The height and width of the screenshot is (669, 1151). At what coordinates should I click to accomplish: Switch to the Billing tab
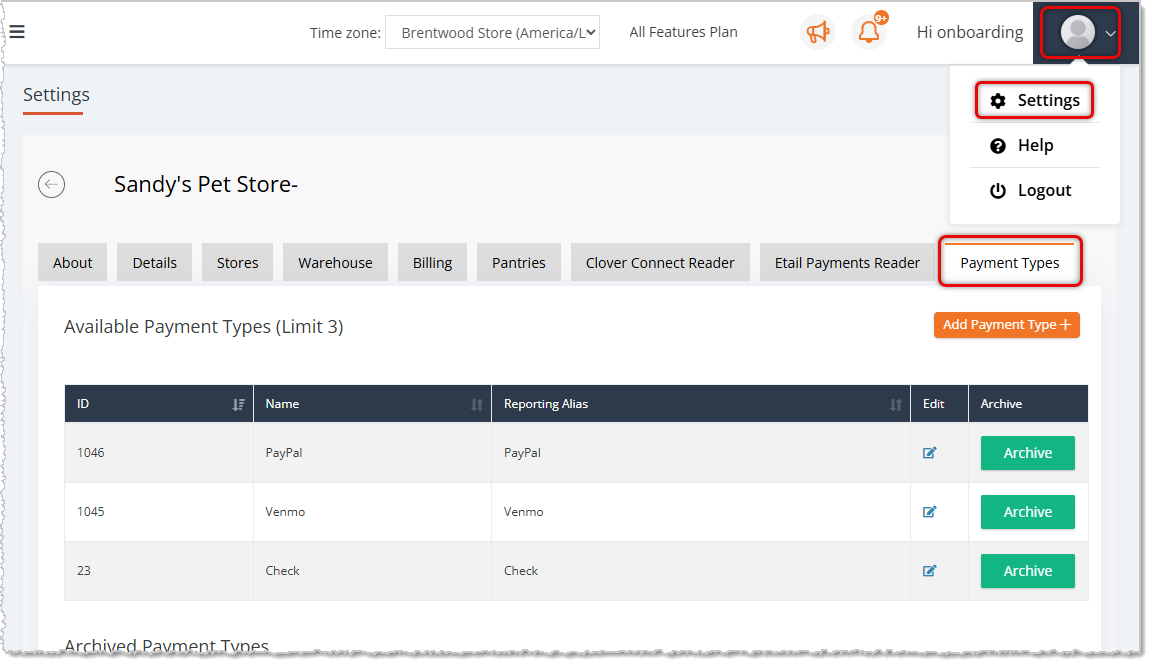click(432, 263)
